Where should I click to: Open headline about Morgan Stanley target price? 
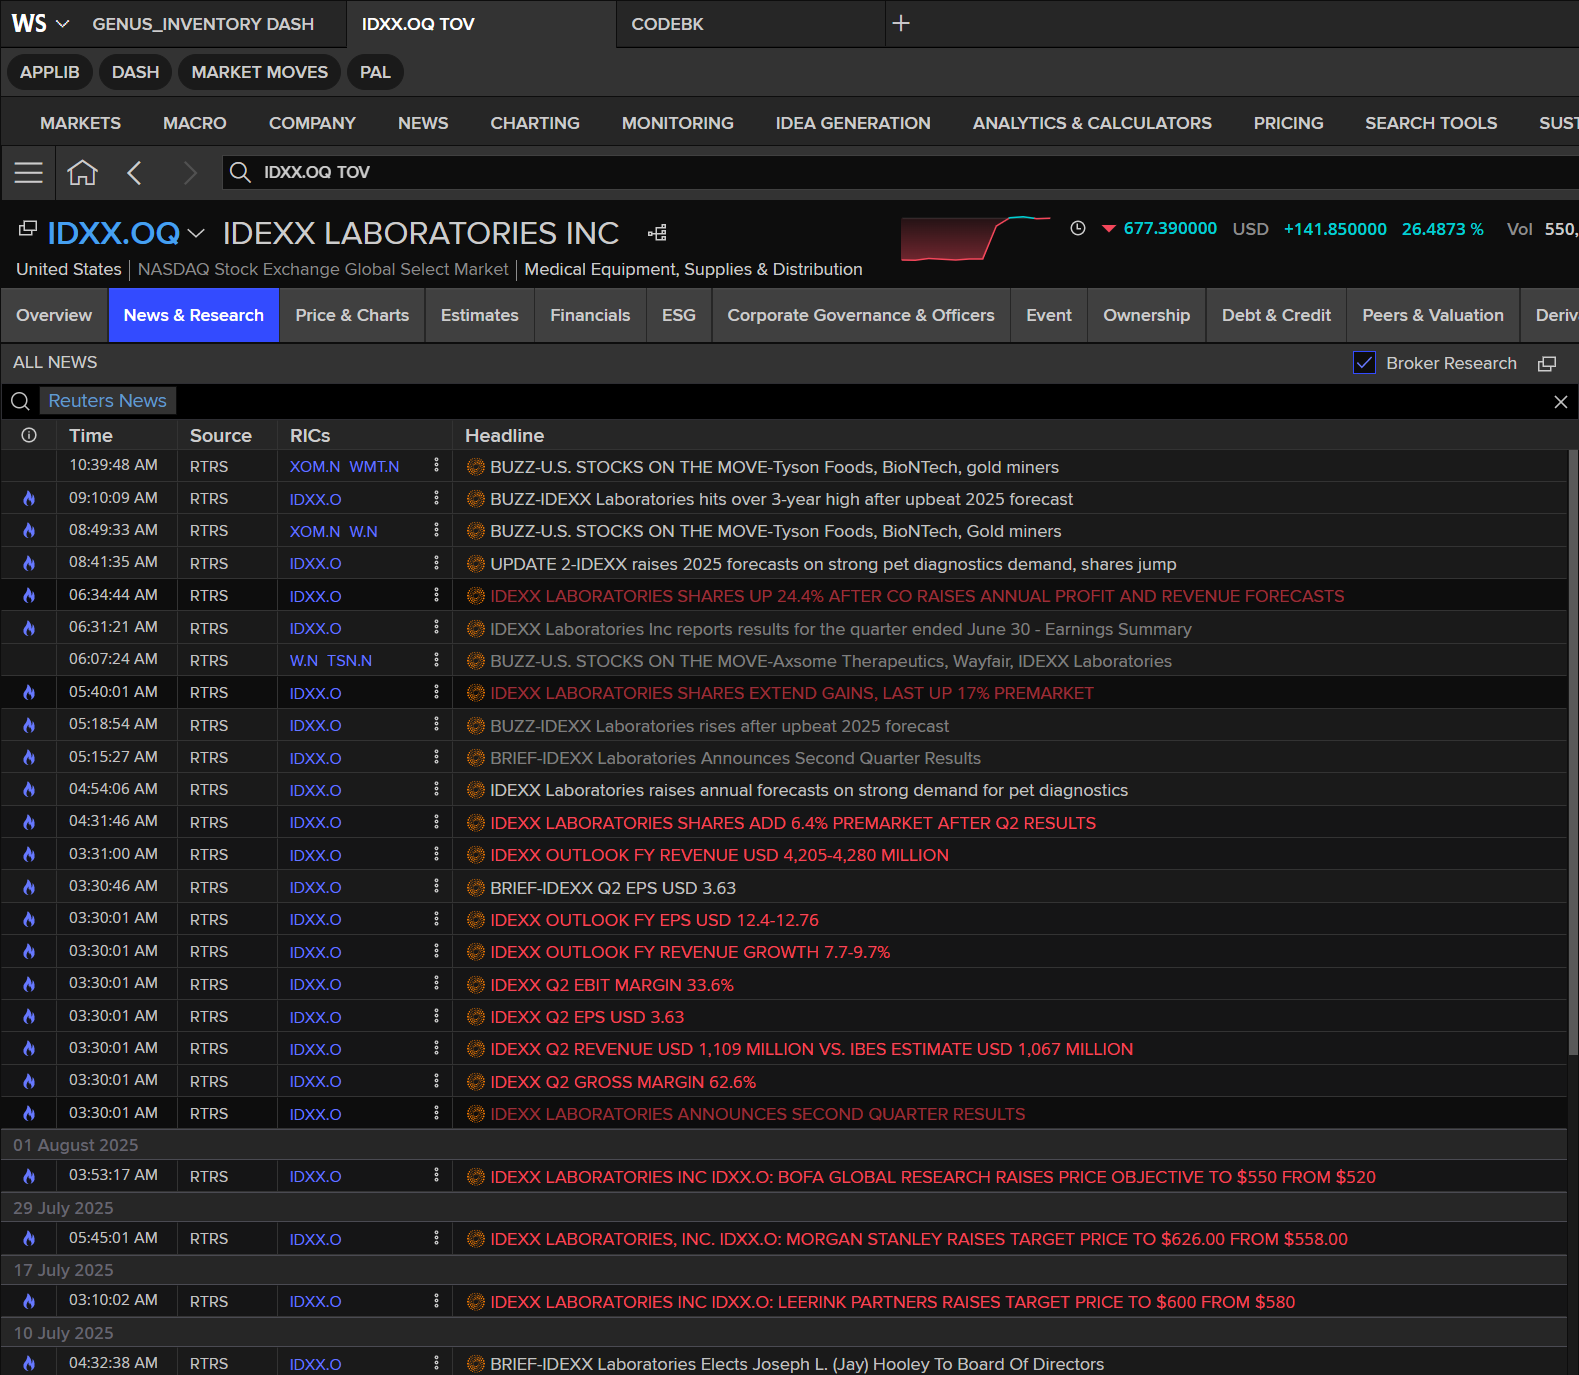(919, 1239)
